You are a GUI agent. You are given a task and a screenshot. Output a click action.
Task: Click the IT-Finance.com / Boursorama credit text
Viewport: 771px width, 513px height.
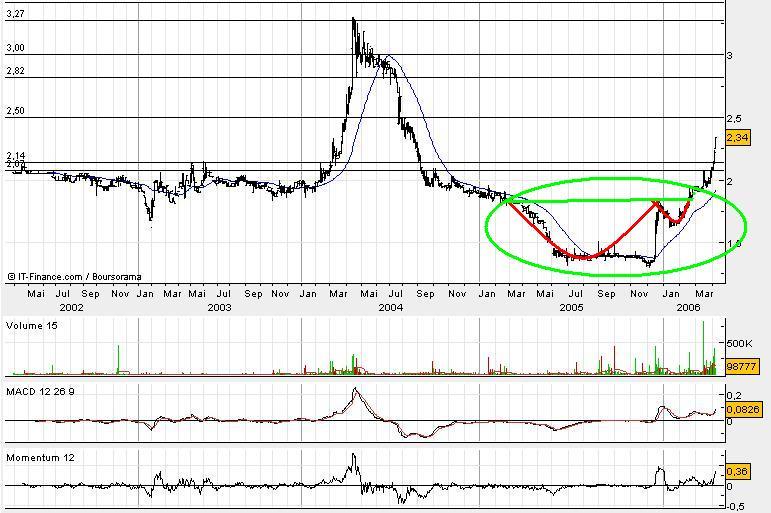pos(75,277)
